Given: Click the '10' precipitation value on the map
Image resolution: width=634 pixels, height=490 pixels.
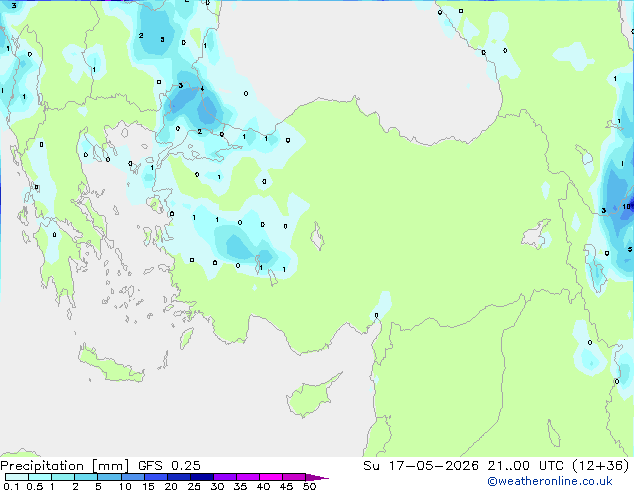Looking at the screenshot, I should tap(626, 207).
